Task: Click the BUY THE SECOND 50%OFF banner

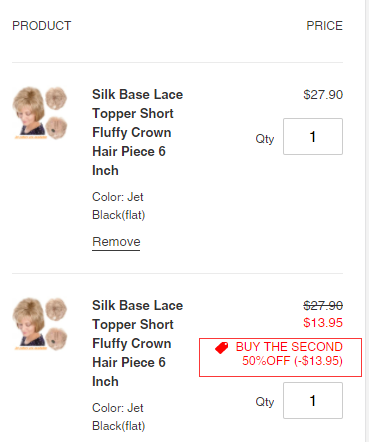Action: 280,357
